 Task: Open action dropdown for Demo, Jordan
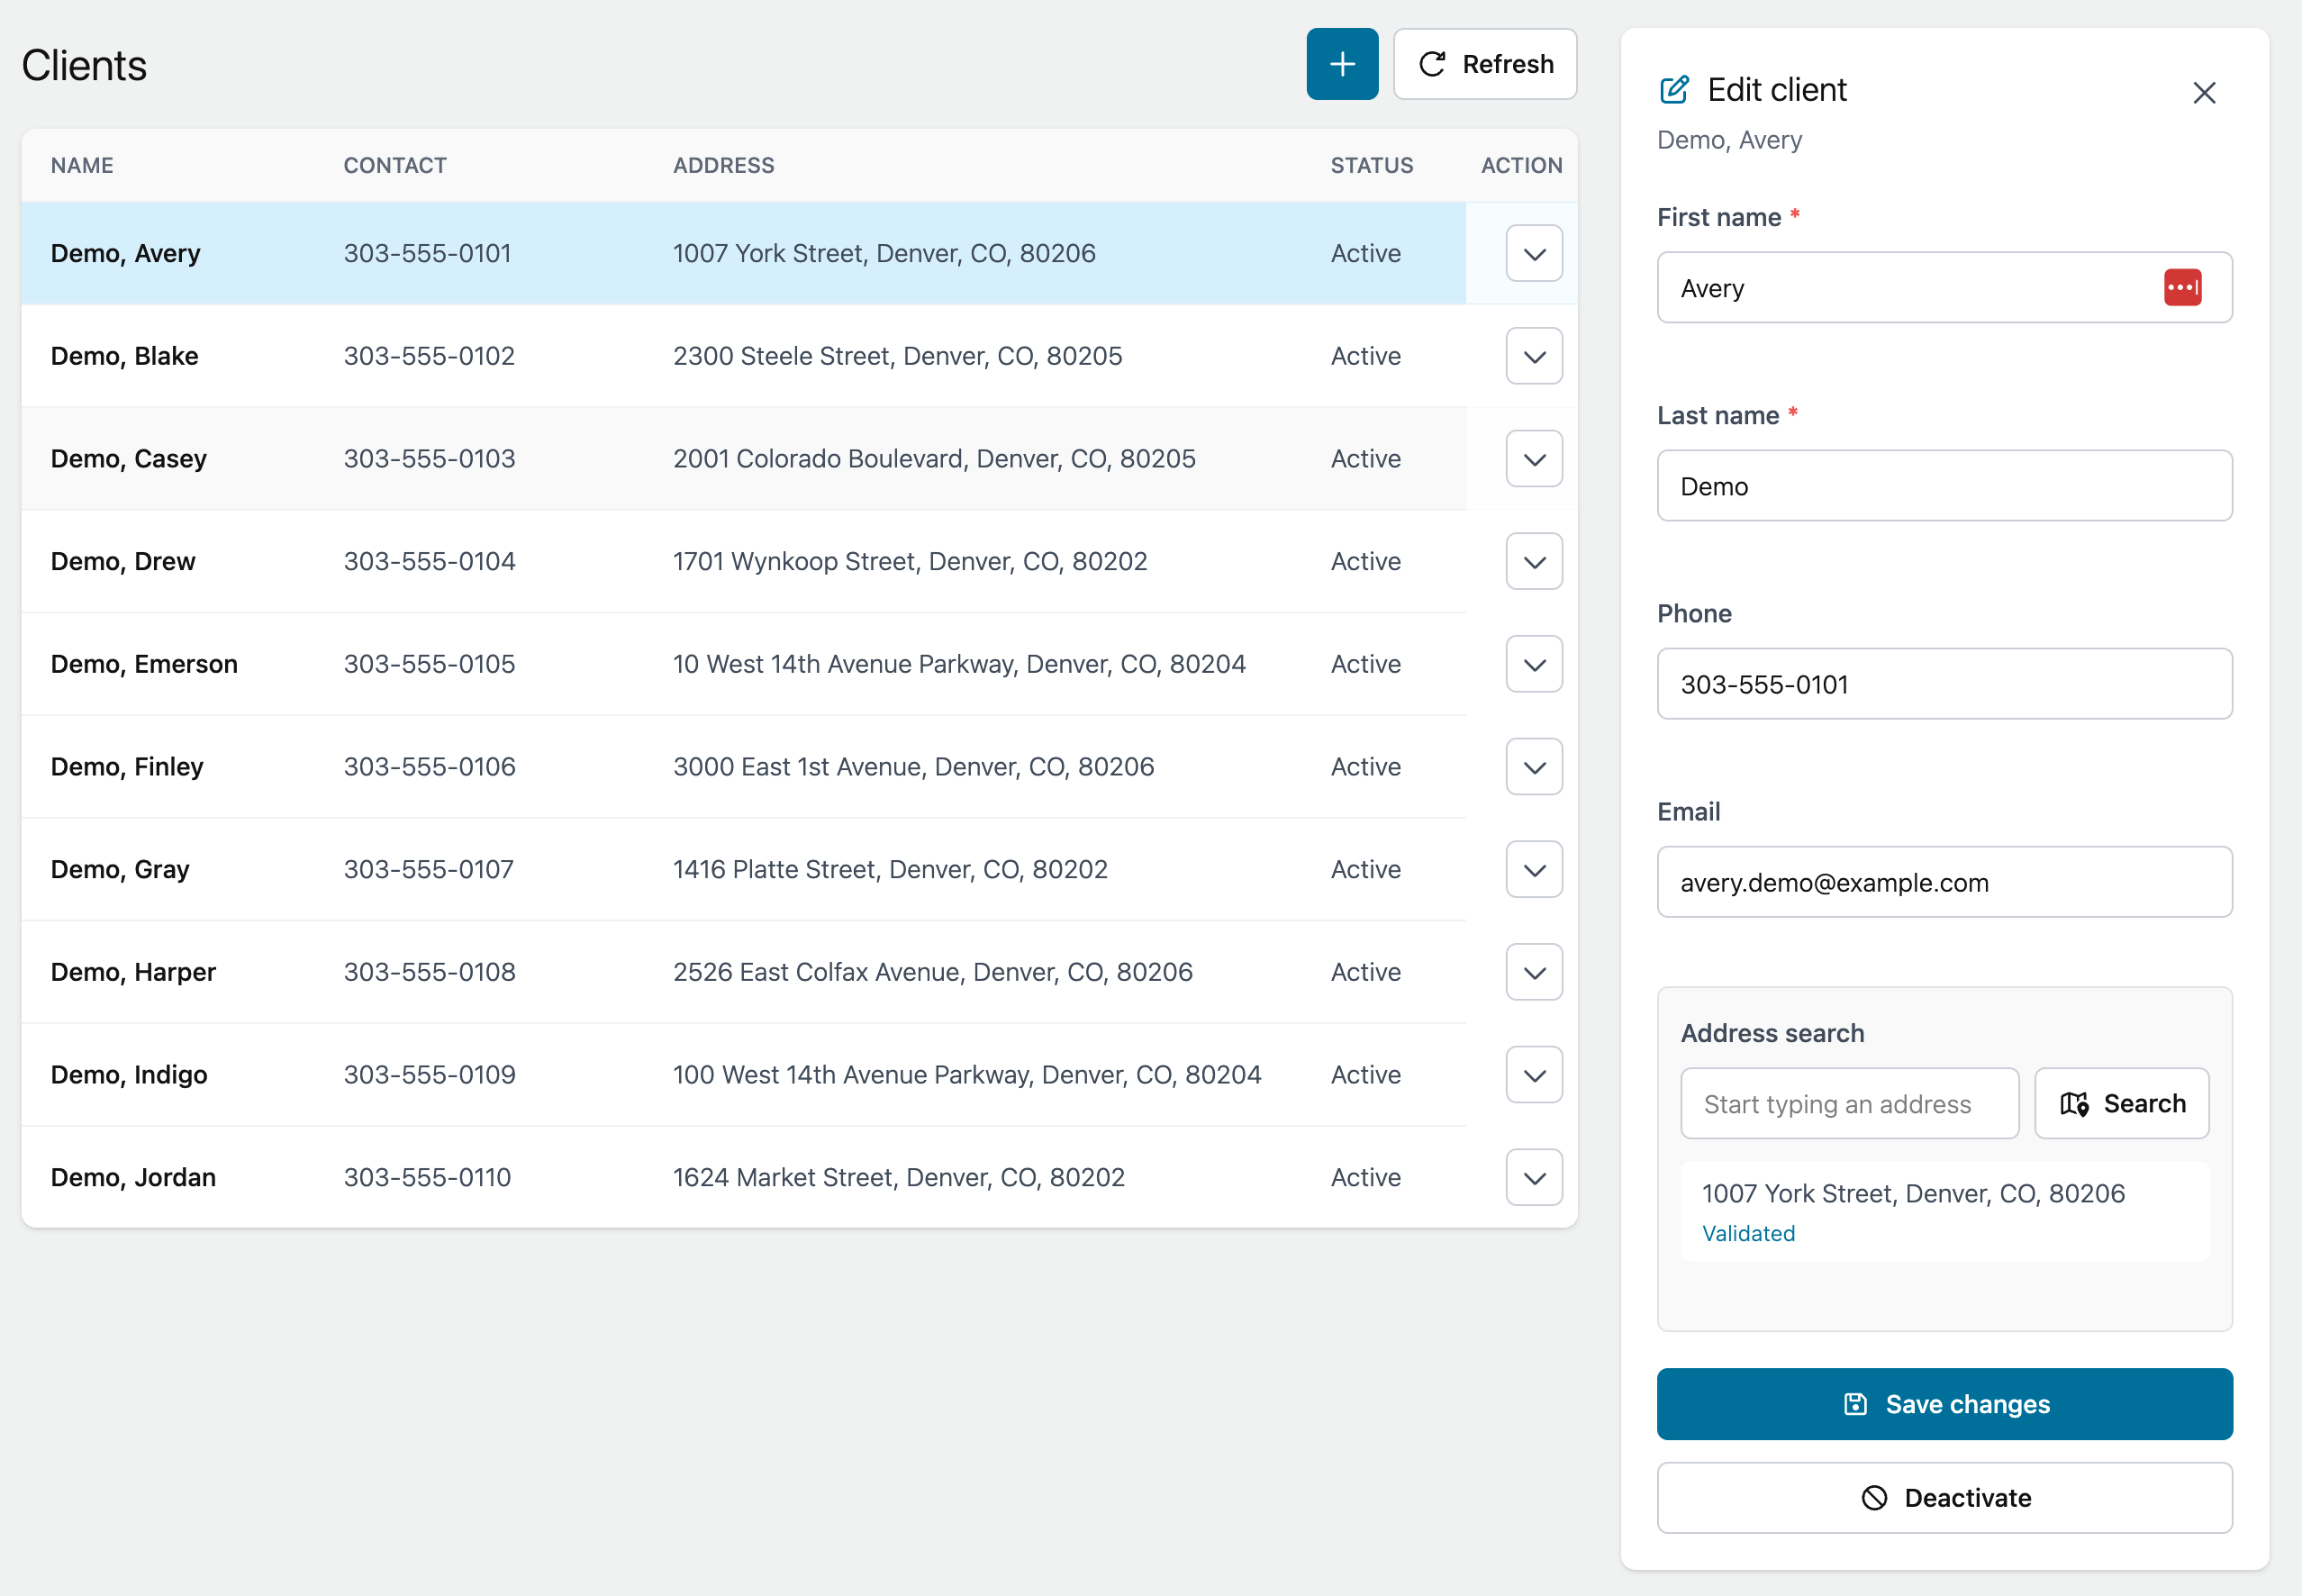(x=1534, y=1178)
